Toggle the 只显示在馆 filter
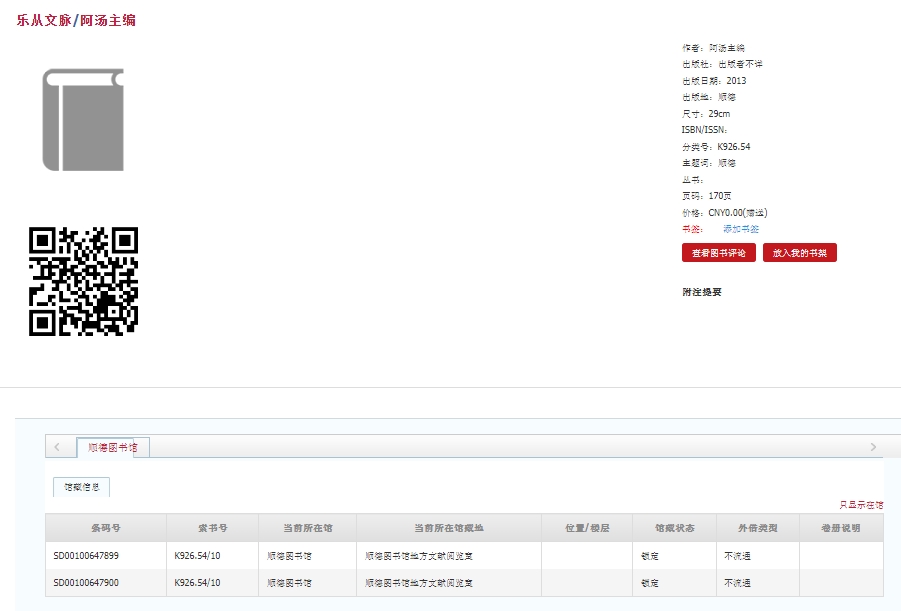This screenshot has height=611, width=901. click(860, 505)
